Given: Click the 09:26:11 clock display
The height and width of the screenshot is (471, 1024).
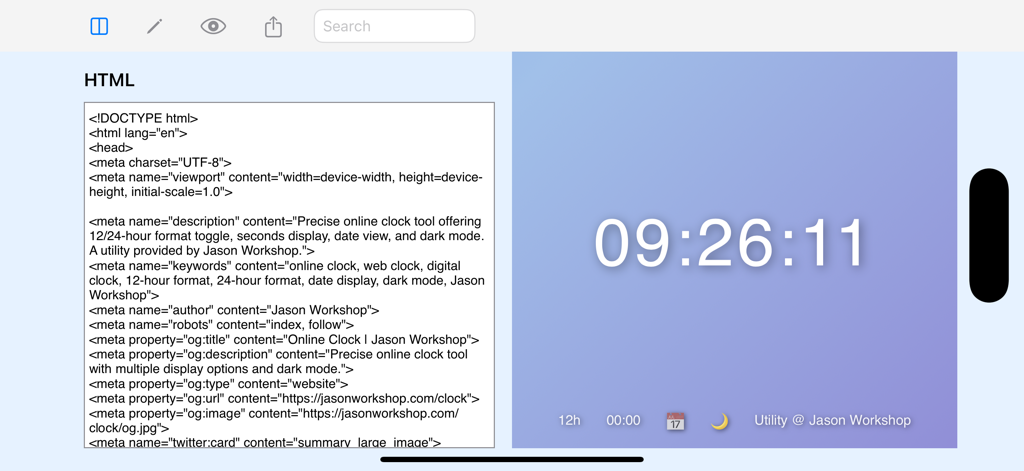Looking at the screenshot, I should (x=729, y=243).
